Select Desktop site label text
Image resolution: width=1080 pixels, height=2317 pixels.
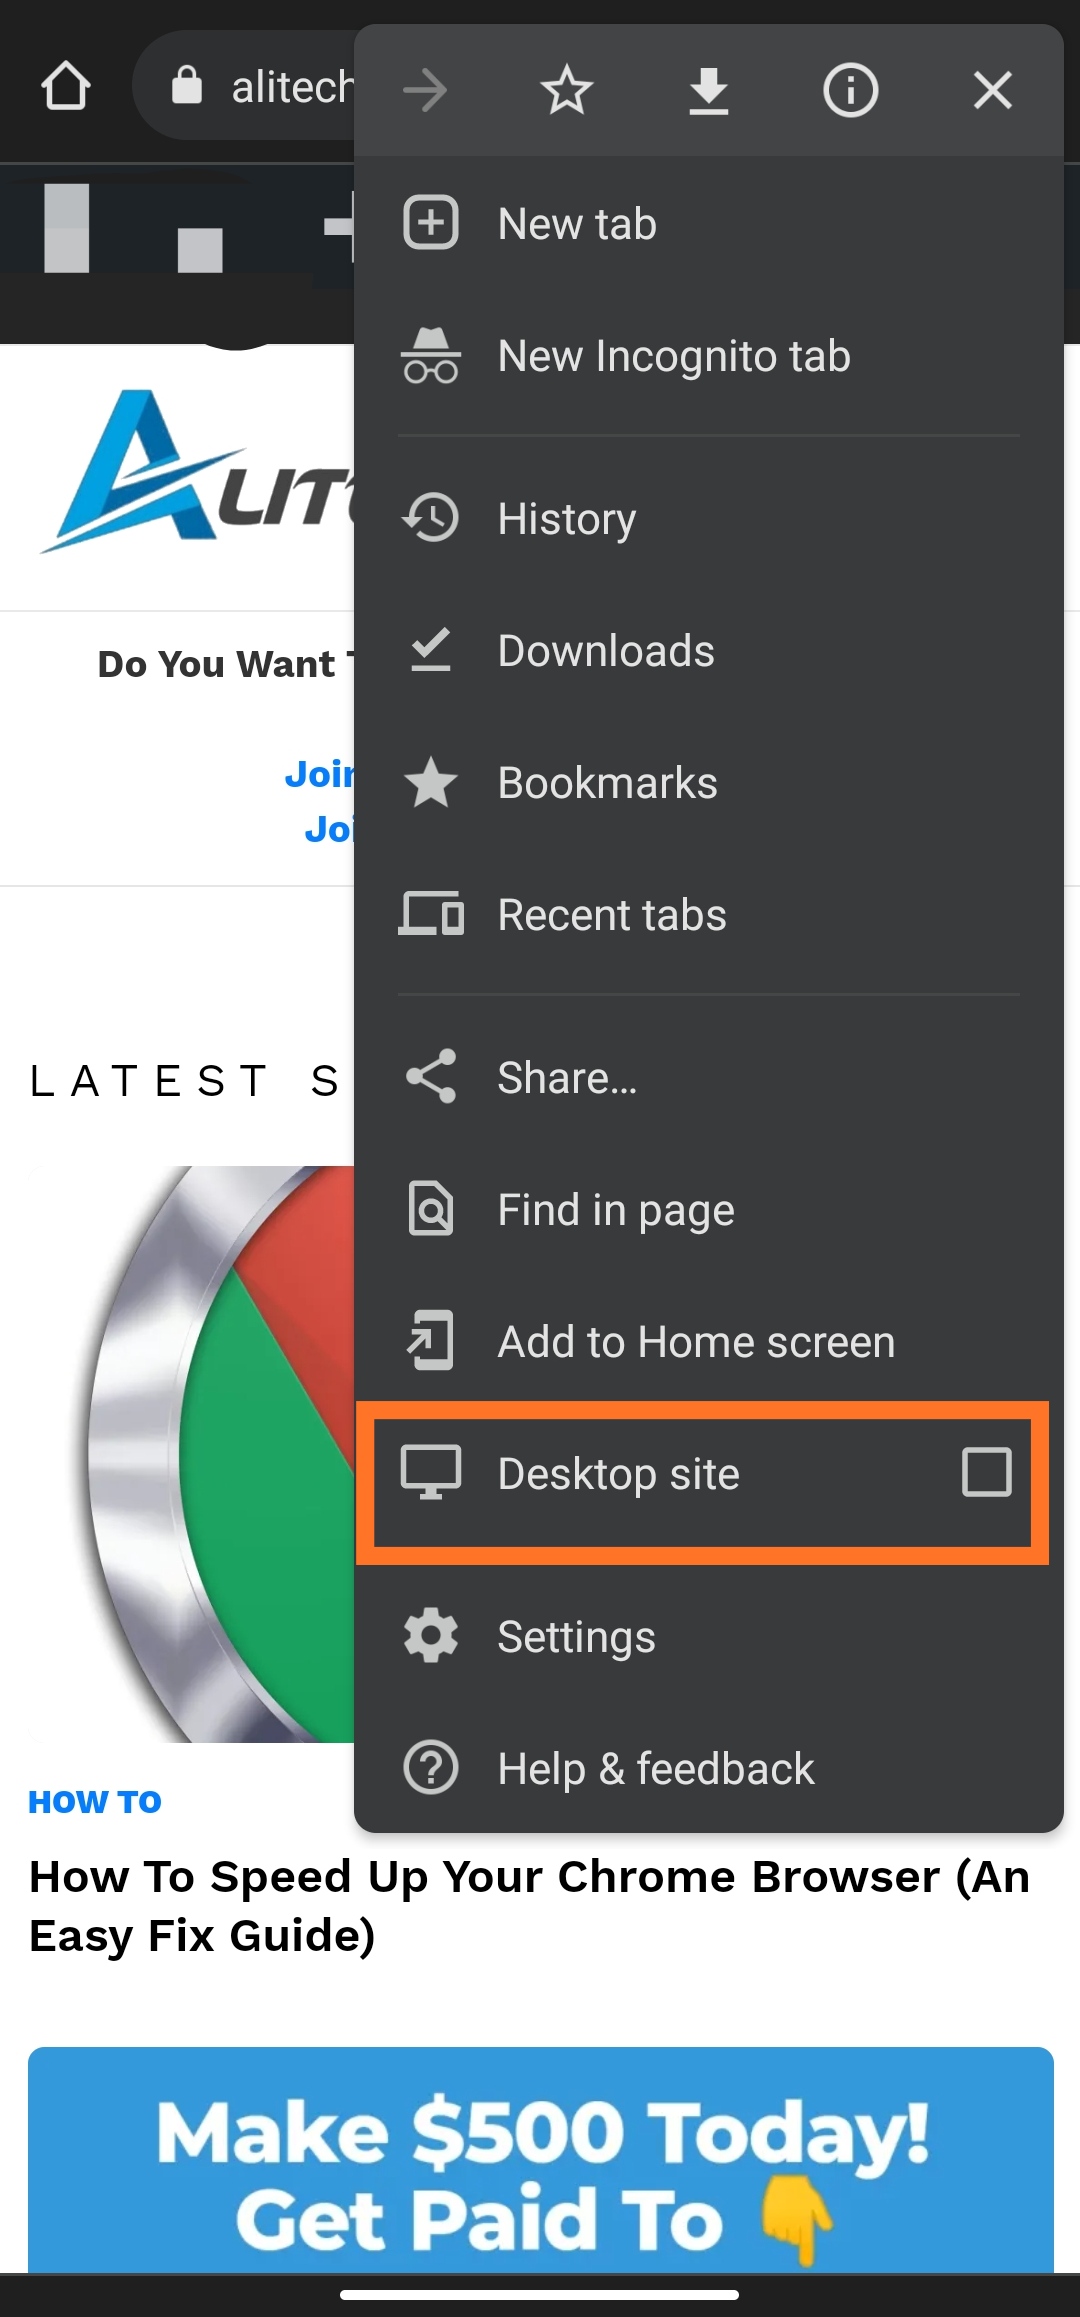618,1474
